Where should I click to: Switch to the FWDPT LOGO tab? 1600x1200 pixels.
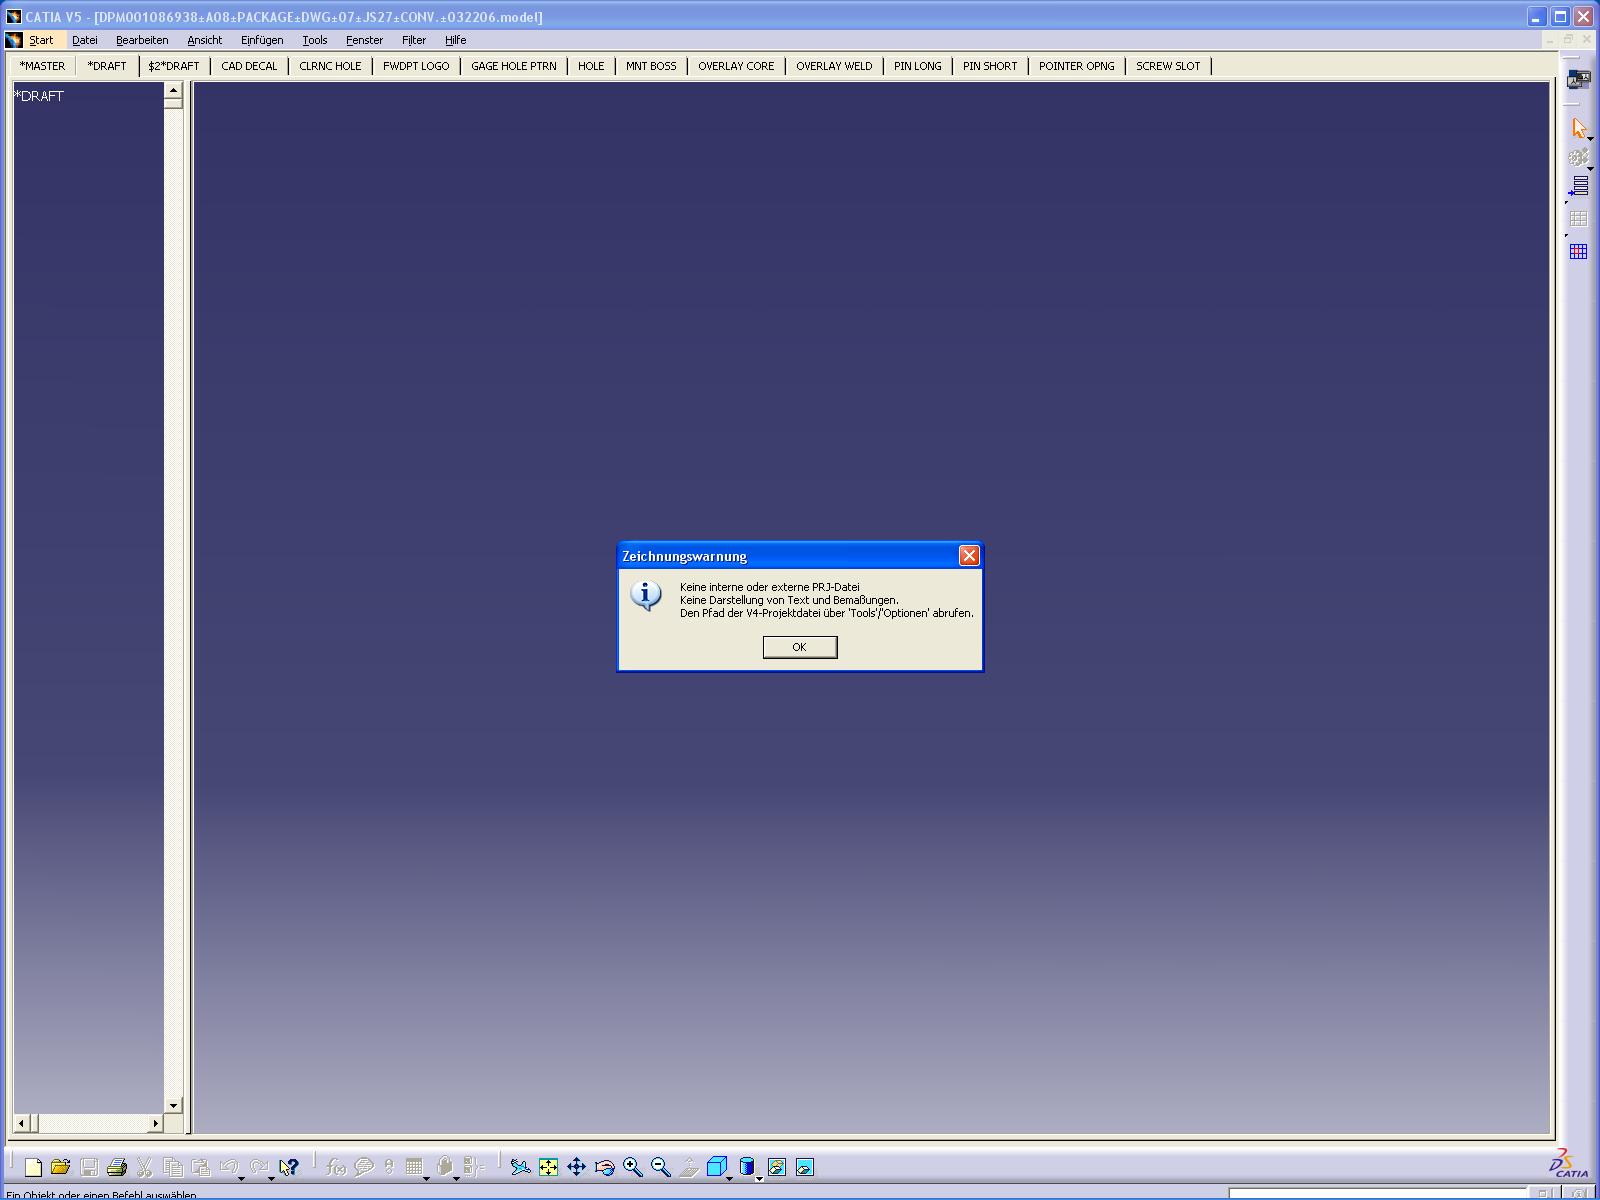(416, 66)
